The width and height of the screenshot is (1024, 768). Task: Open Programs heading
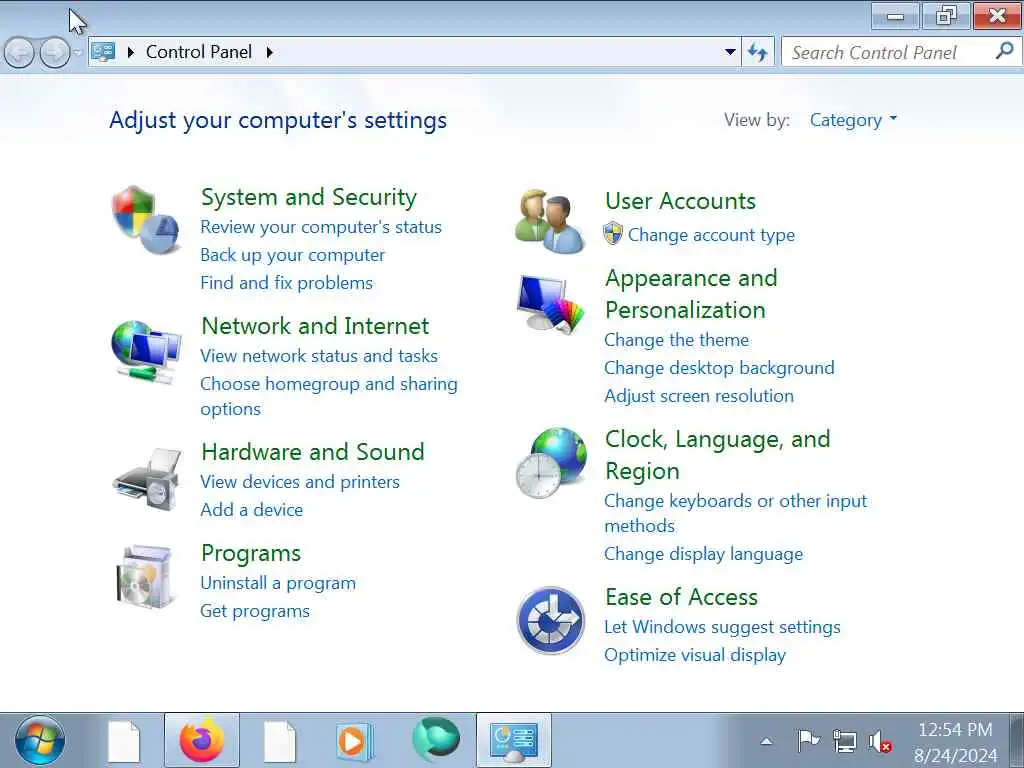(x=251, y=554)
